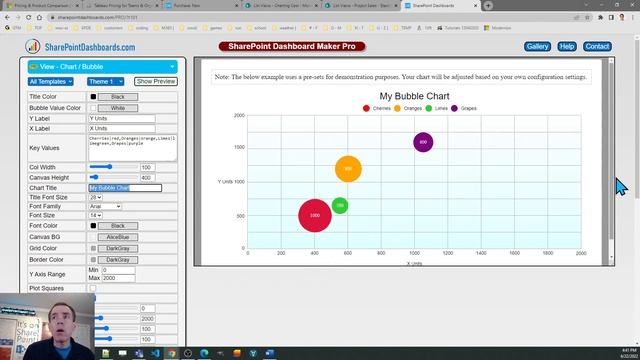Open Word from the taskbar
Screen dimensions: 640x360
pos(269,353)
